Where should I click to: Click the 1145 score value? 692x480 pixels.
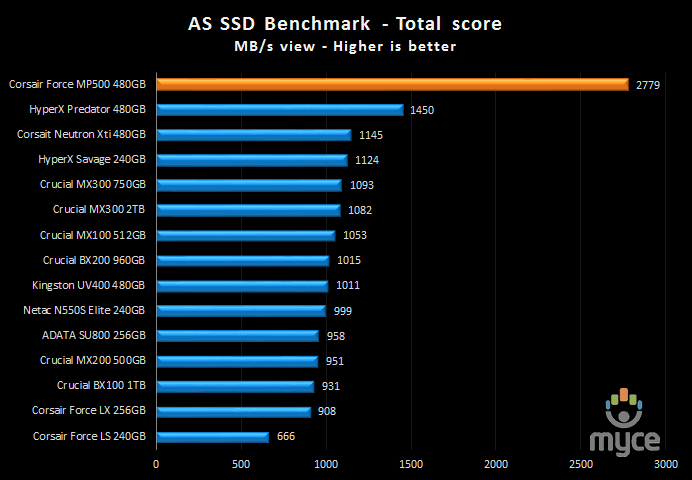[371, 135]
